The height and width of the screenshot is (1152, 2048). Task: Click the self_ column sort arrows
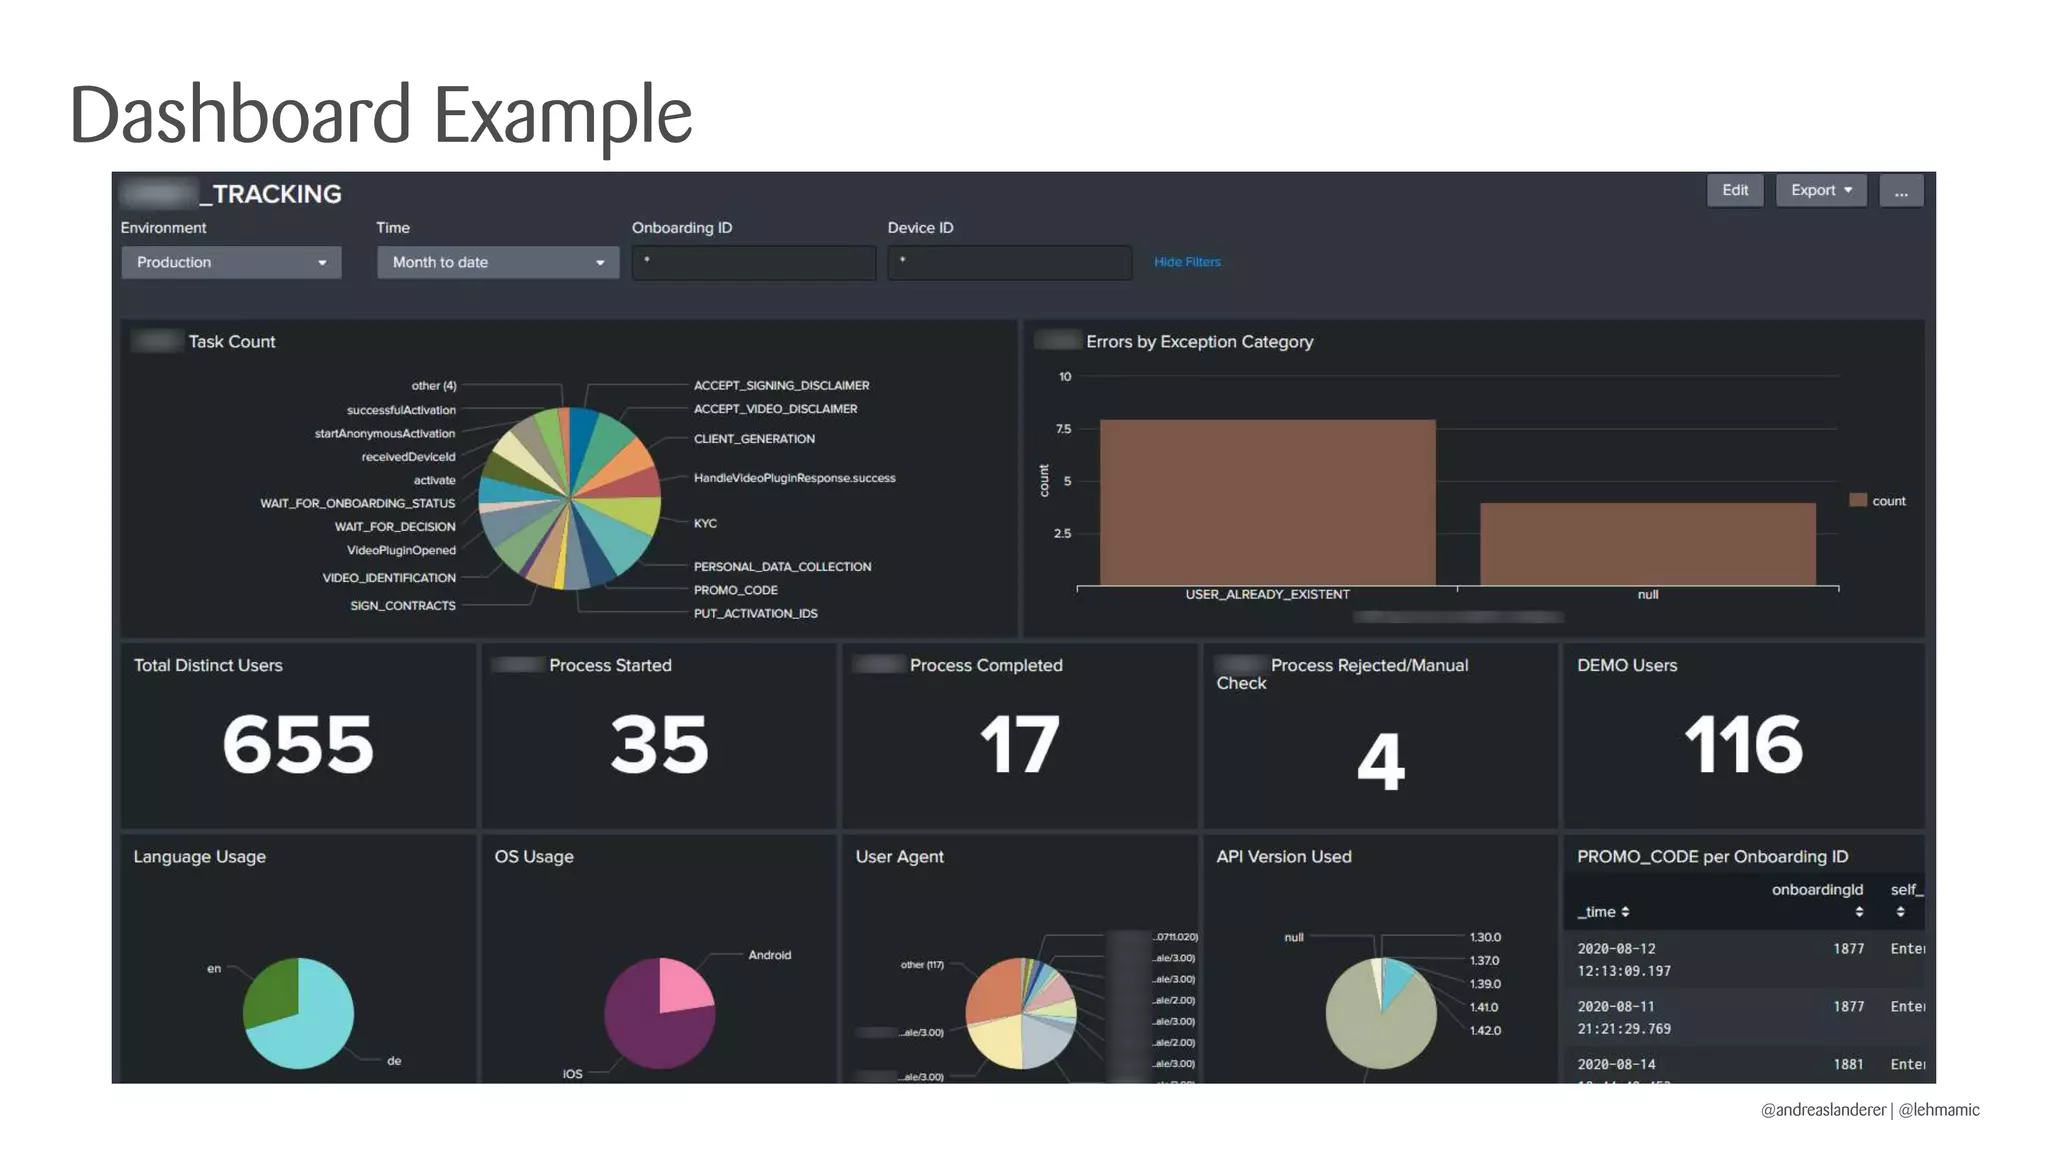coord(1900,912)
